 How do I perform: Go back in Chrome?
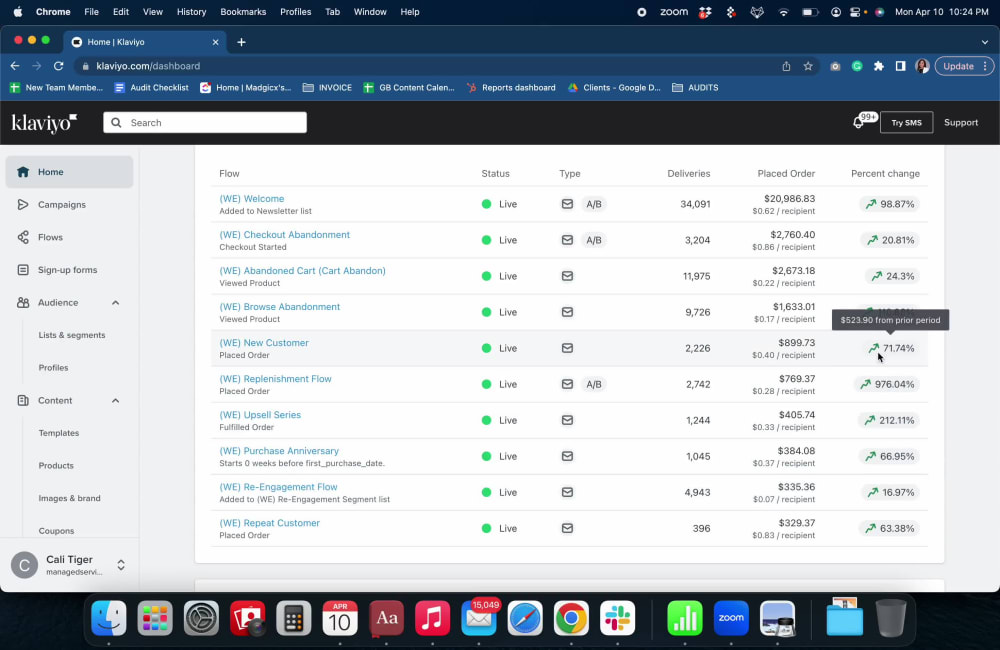pyautogui.click(x=15, y=66)
